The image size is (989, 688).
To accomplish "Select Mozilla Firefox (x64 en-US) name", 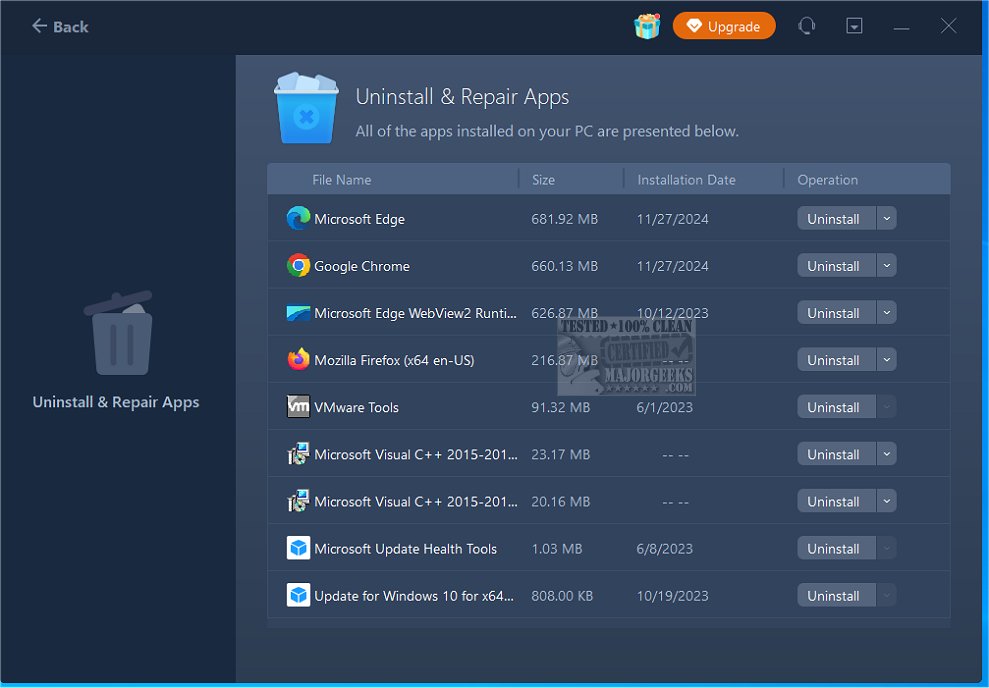I will click(x=394, y=361).
